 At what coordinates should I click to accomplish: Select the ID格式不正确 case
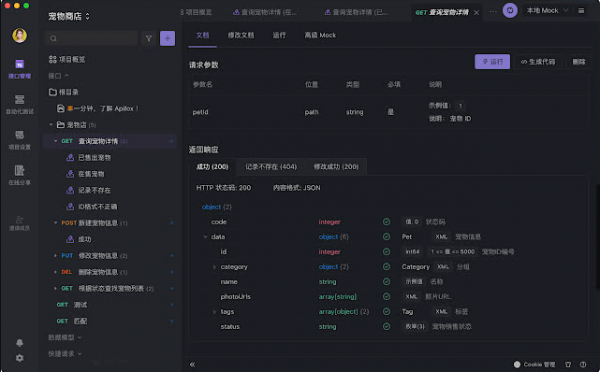tap(92, 207)
